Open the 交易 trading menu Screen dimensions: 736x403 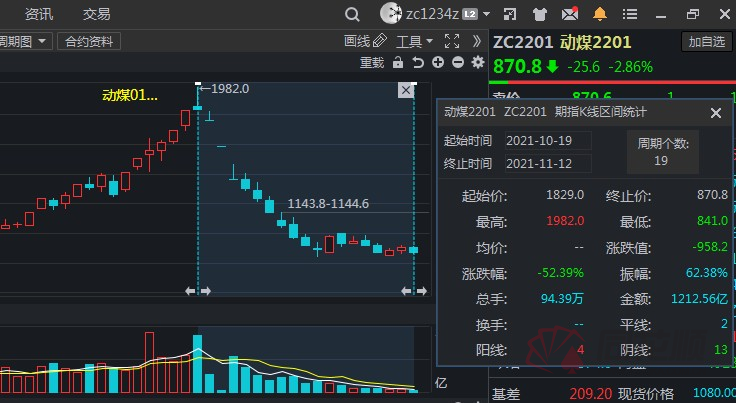point(97,14)
